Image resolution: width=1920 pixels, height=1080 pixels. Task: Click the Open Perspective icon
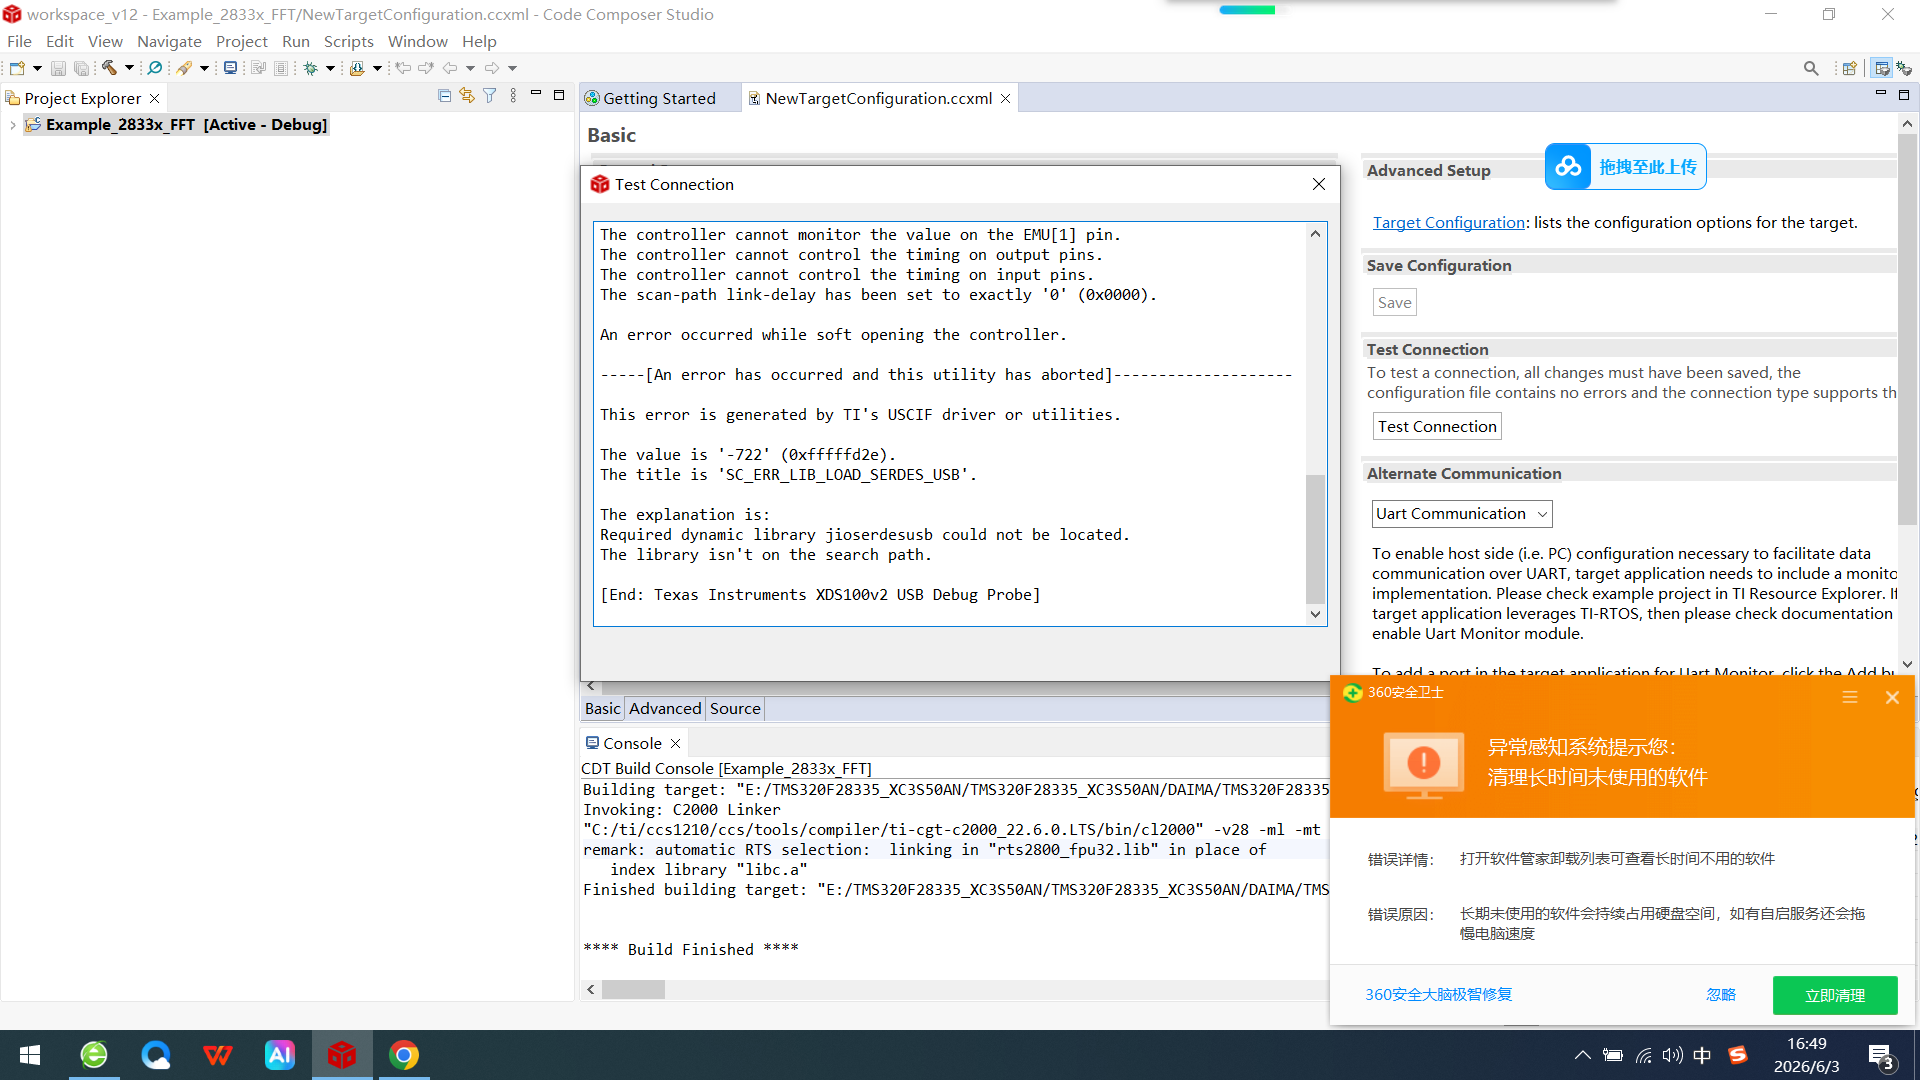(x=1850, y=68)
